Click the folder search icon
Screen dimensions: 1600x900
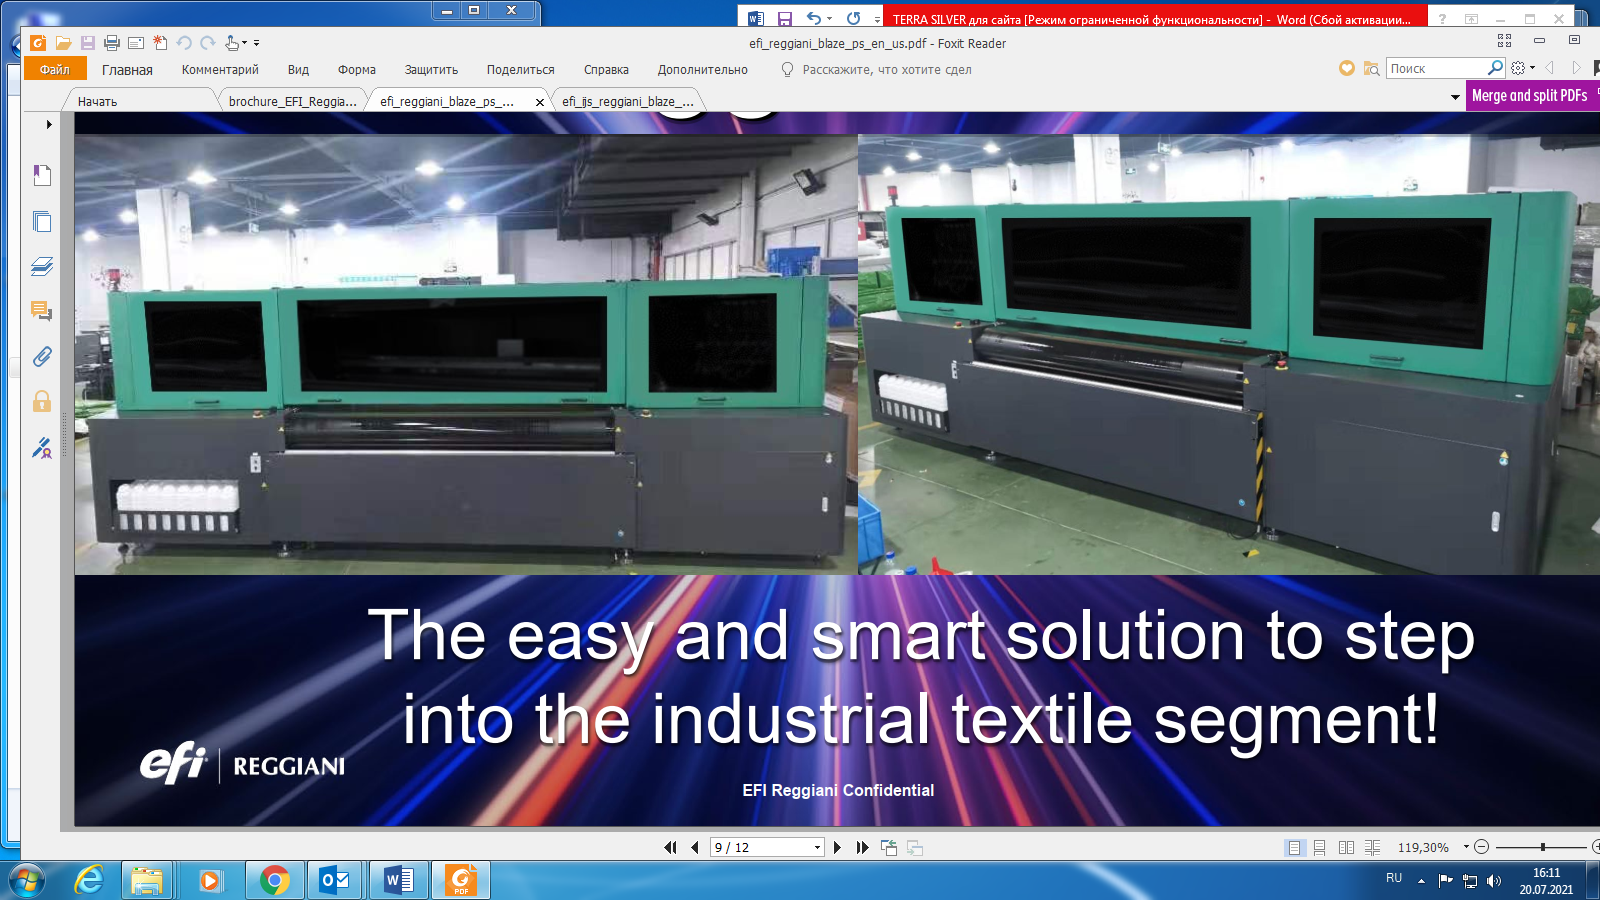click(1371, 68)
